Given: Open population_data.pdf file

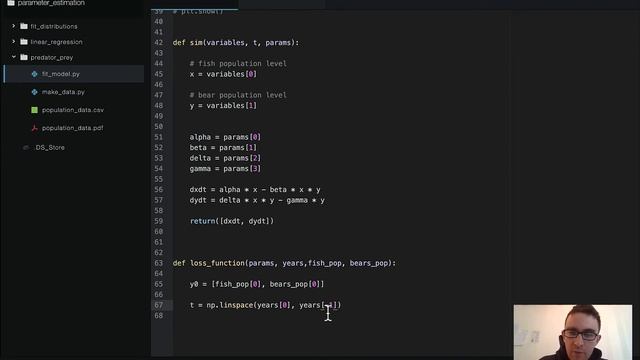Looking at the screenshot, I should pos(74,128).
